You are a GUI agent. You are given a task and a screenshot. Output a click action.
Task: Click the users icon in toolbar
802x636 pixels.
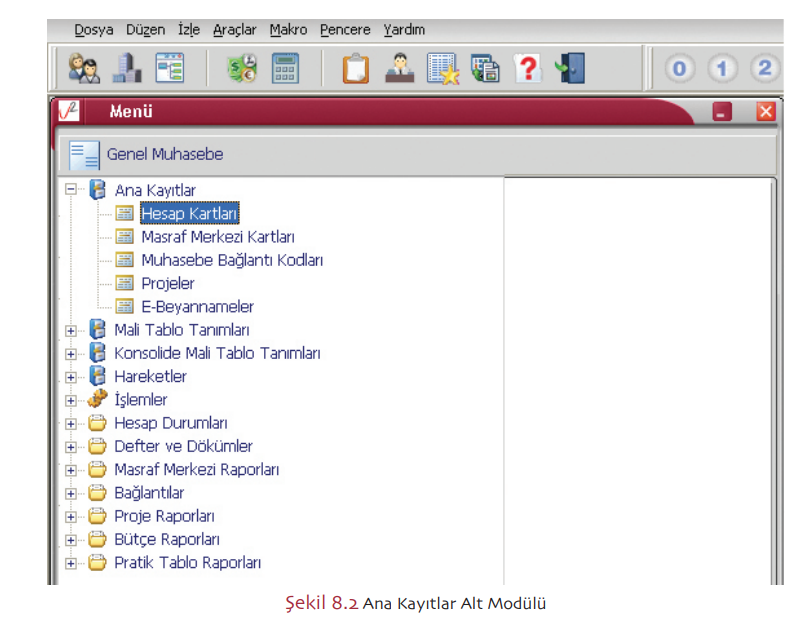(x=83, y=69)
